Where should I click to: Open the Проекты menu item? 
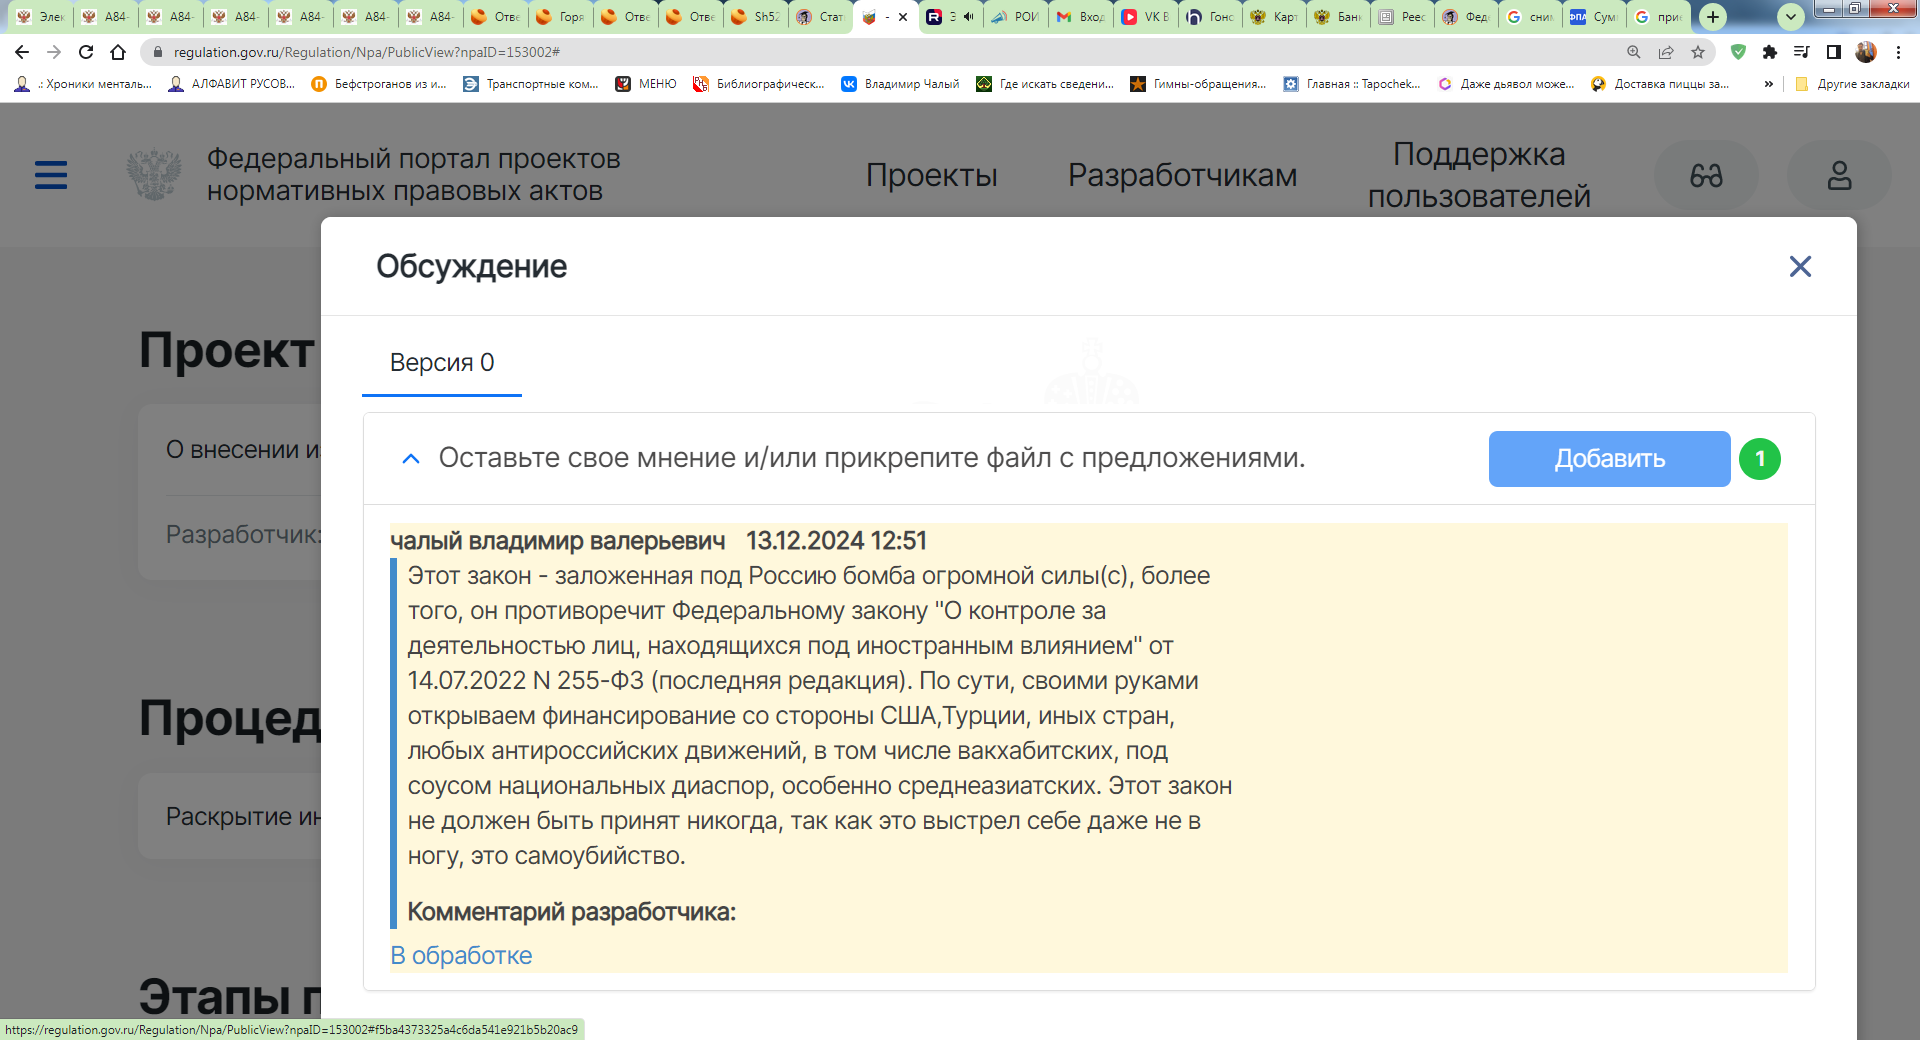click(x=931, y=175)
